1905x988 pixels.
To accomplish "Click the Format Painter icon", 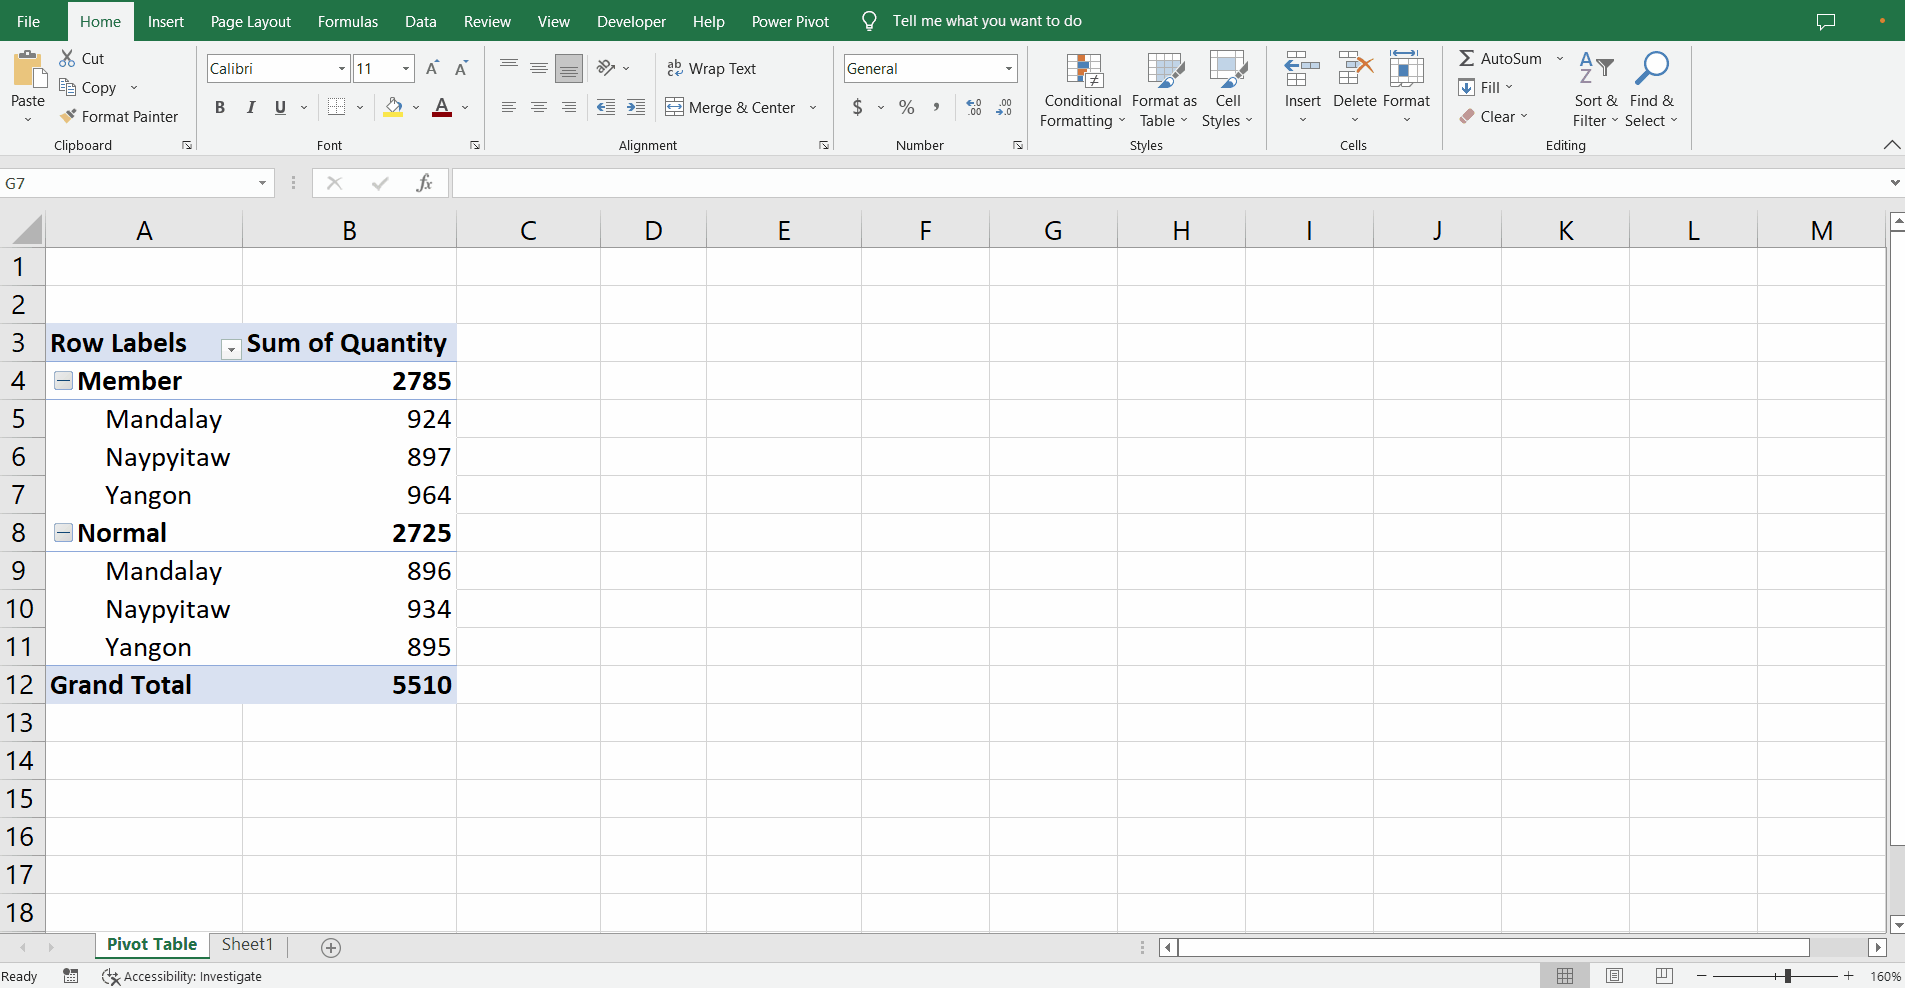I will point(67,116).
